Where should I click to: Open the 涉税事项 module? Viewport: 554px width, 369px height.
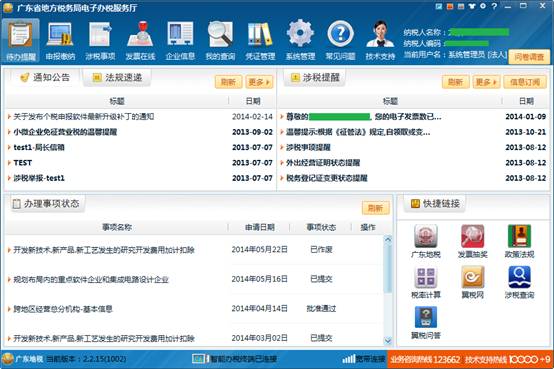tap(100, 41)
